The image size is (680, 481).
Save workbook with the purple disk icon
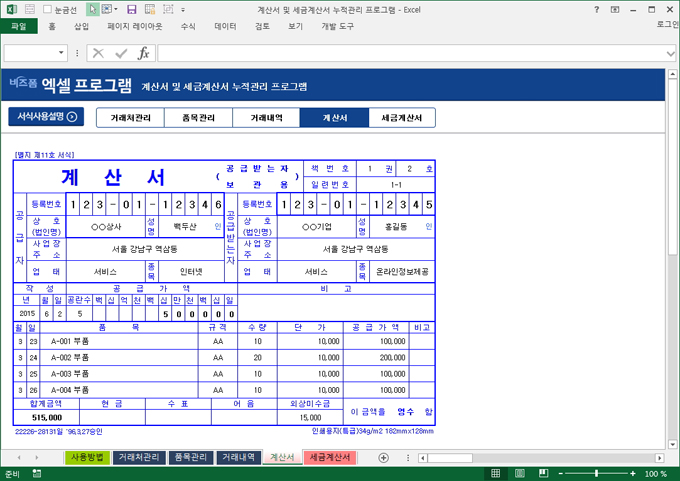pos(132,9)
